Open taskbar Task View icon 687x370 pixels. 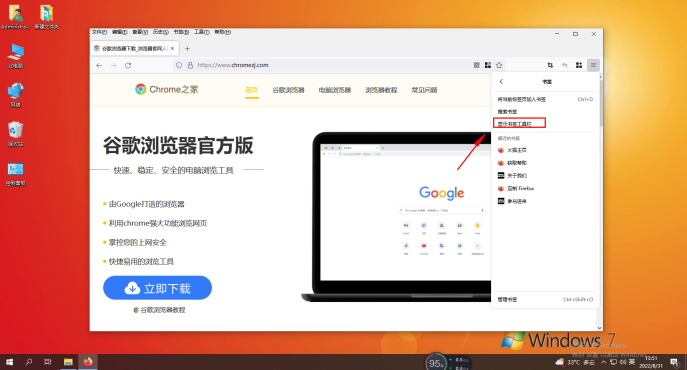click(48, 362)
